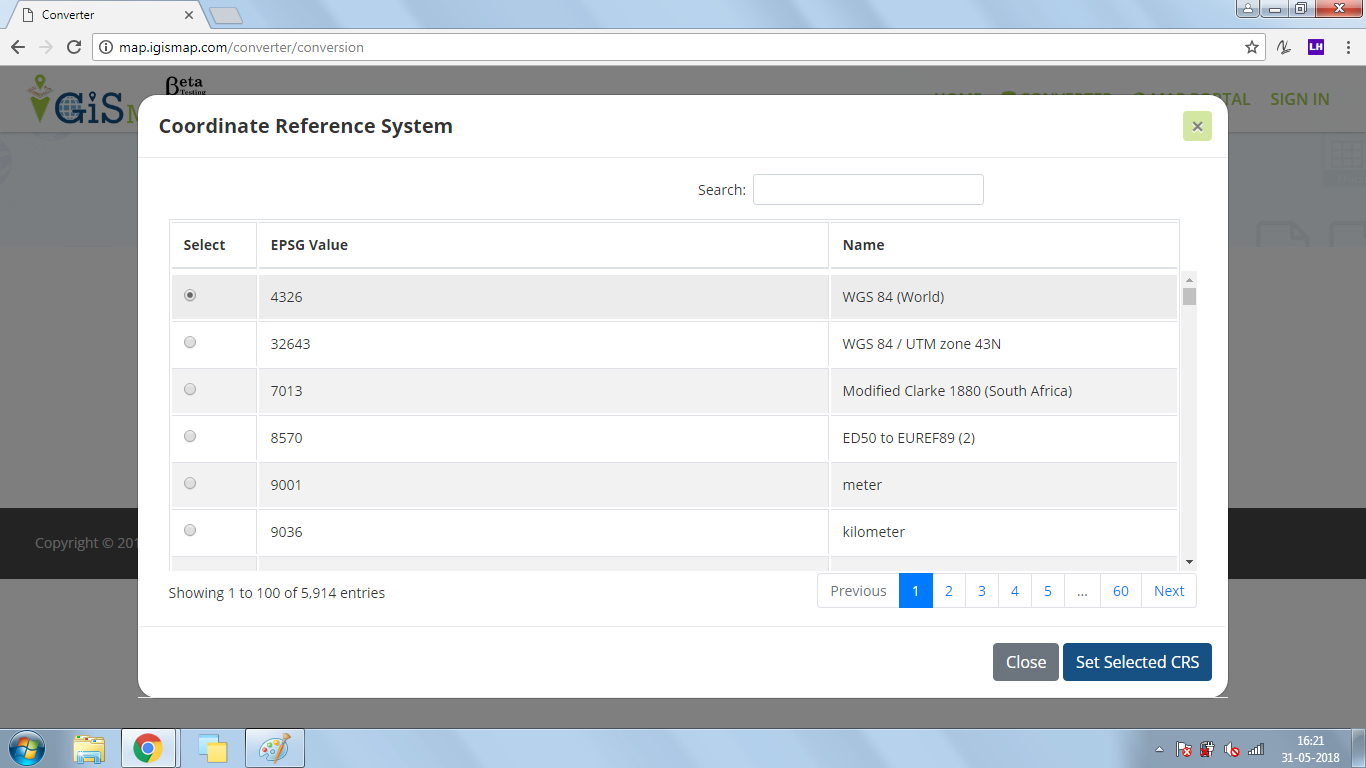The image size is (1366, 768).
Task: Bookmark this page with star icon
Action: [x=1251, y=47]
